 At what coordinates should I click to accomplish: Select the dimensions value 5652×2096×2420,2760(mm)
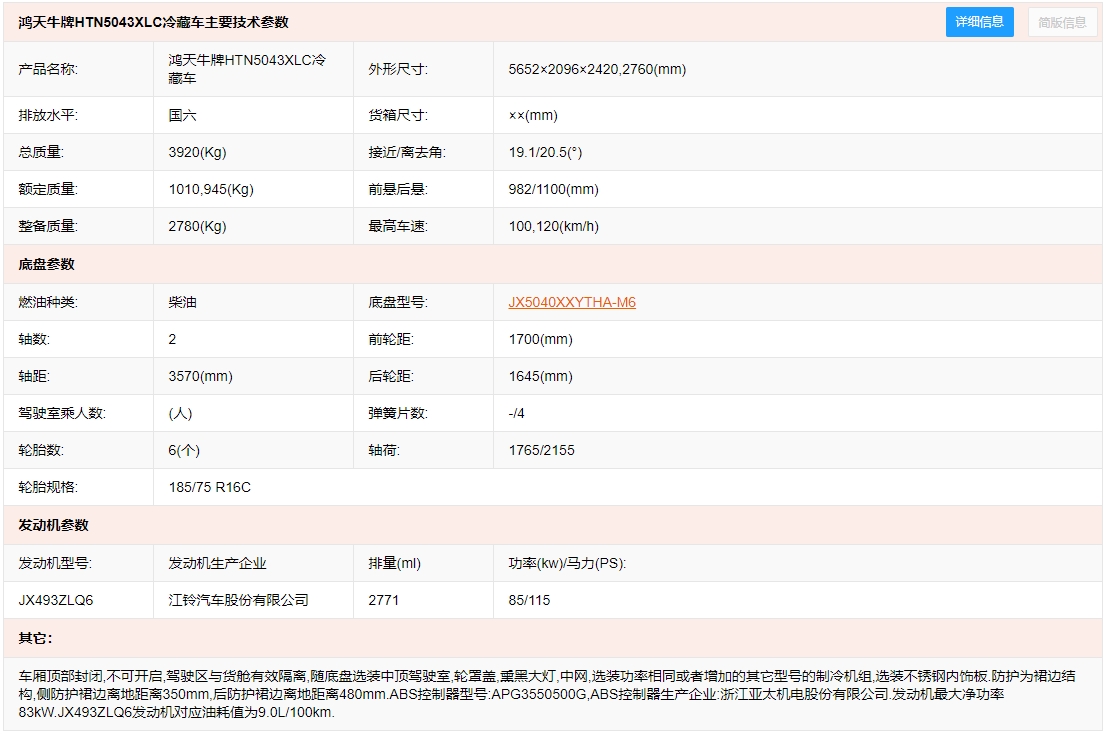pos(597,69)
